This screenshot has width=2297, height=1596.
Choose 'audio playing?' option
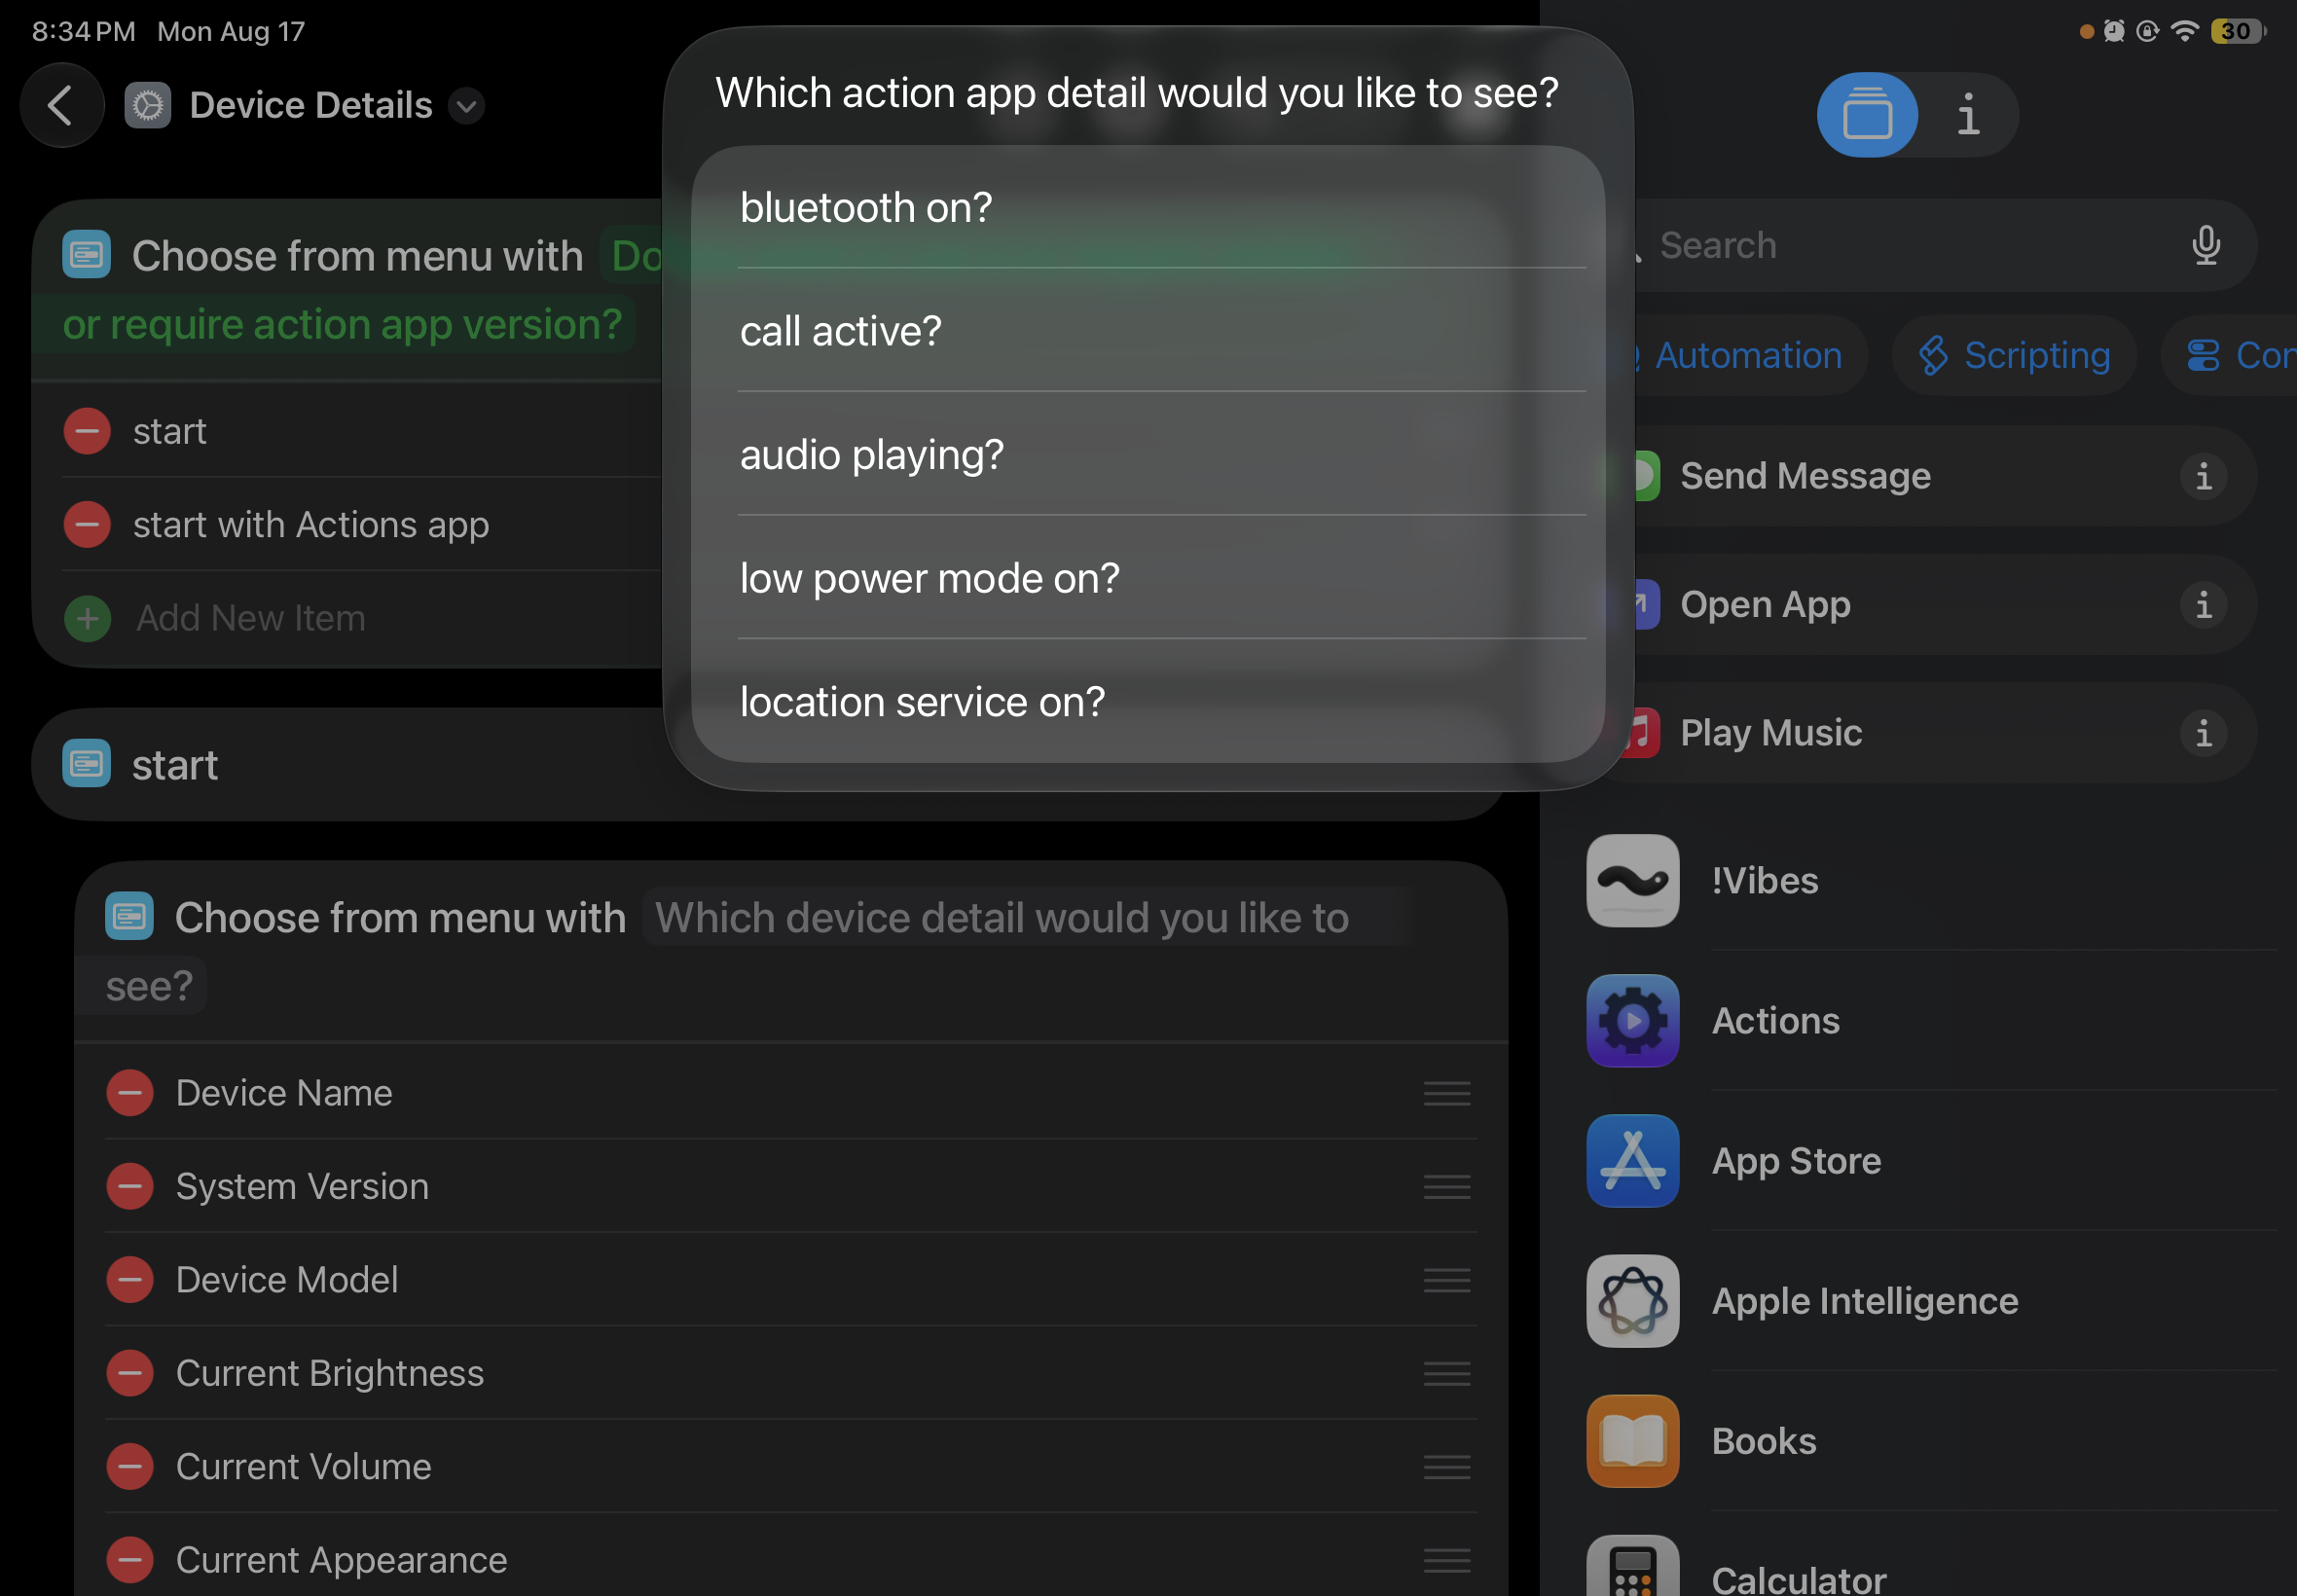(x=1148, y=455)
